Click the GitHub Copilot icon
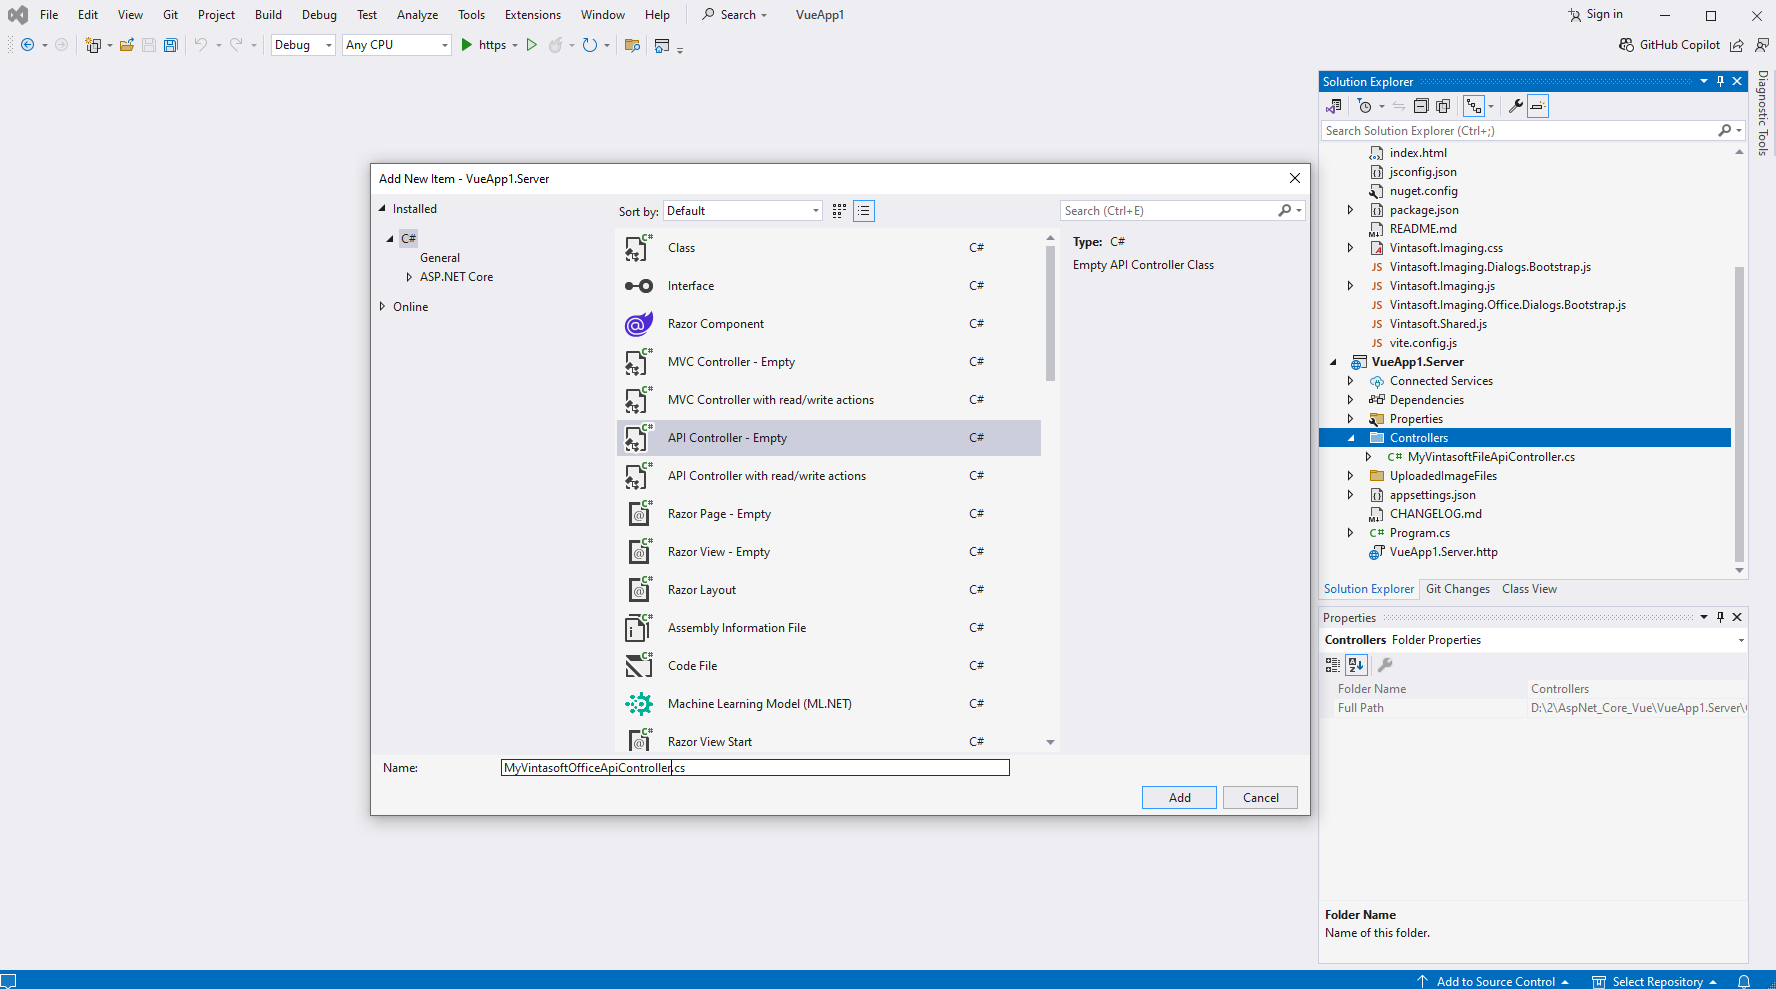1776x989 pixels. [1627, 45]
